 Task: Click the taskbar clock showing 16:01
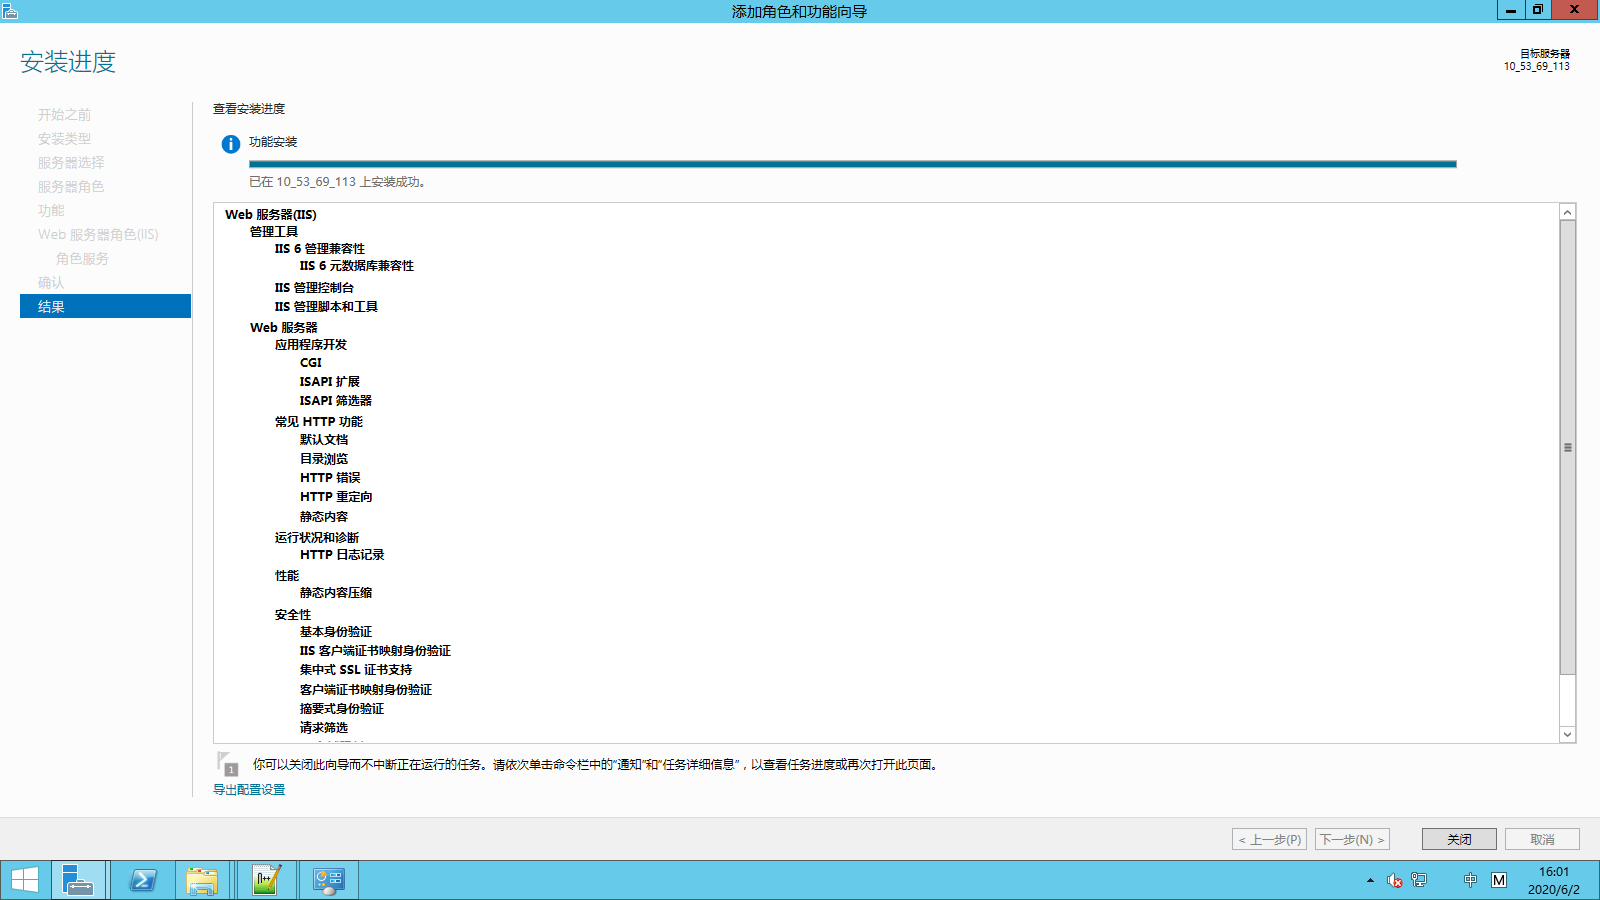1553,880
